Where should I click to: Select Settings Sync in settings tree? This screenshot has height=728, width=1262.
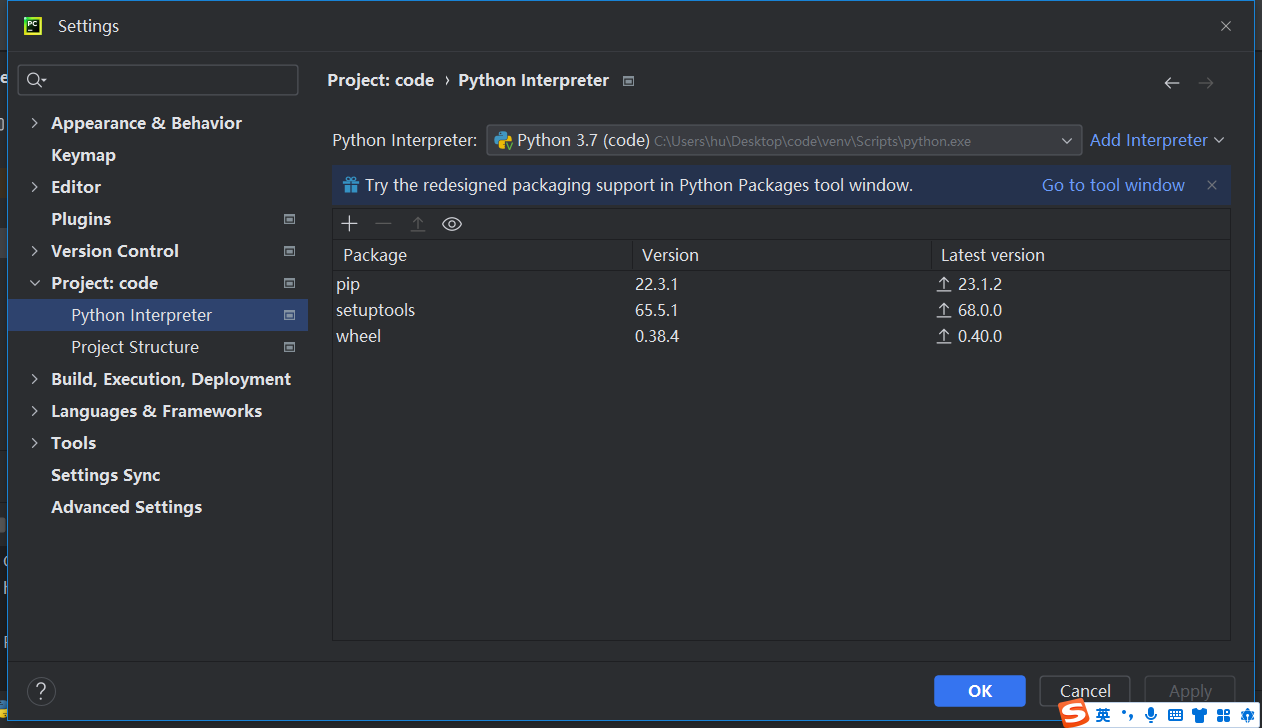point(105,475)
